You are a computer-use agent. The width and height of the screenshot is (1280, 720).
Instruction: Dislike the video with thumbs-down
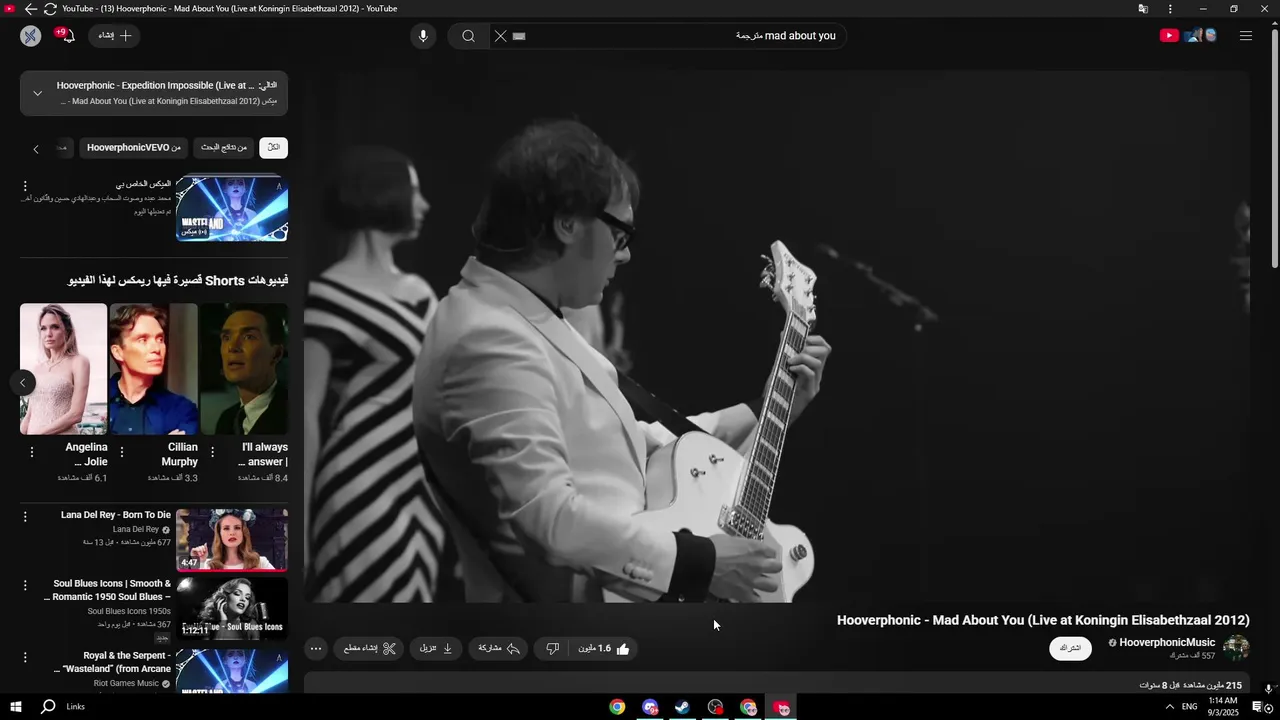coord(553,649)
